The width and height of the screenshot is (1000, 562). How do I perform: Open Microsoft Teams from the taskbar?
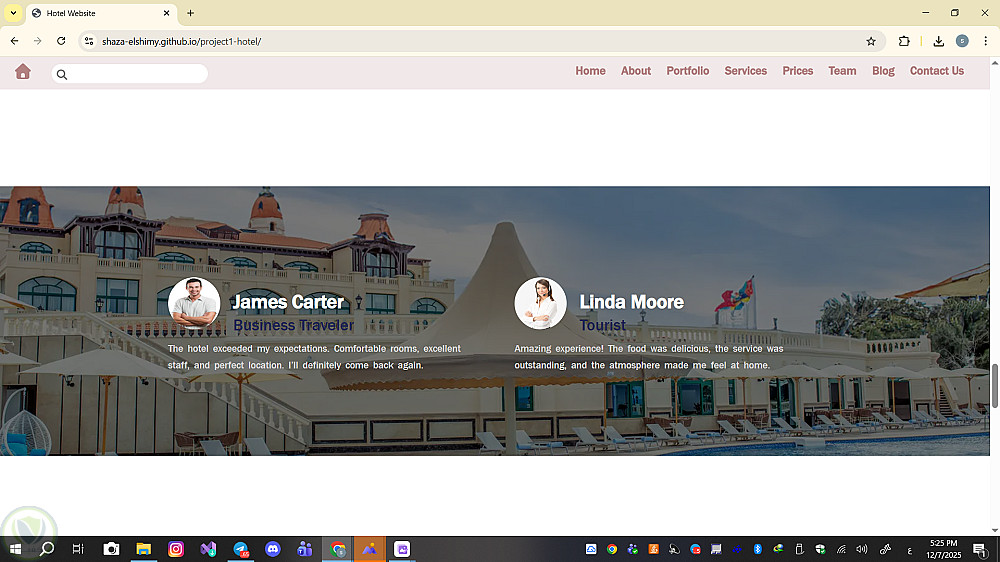pyautogui.click(x=305, y=549)
